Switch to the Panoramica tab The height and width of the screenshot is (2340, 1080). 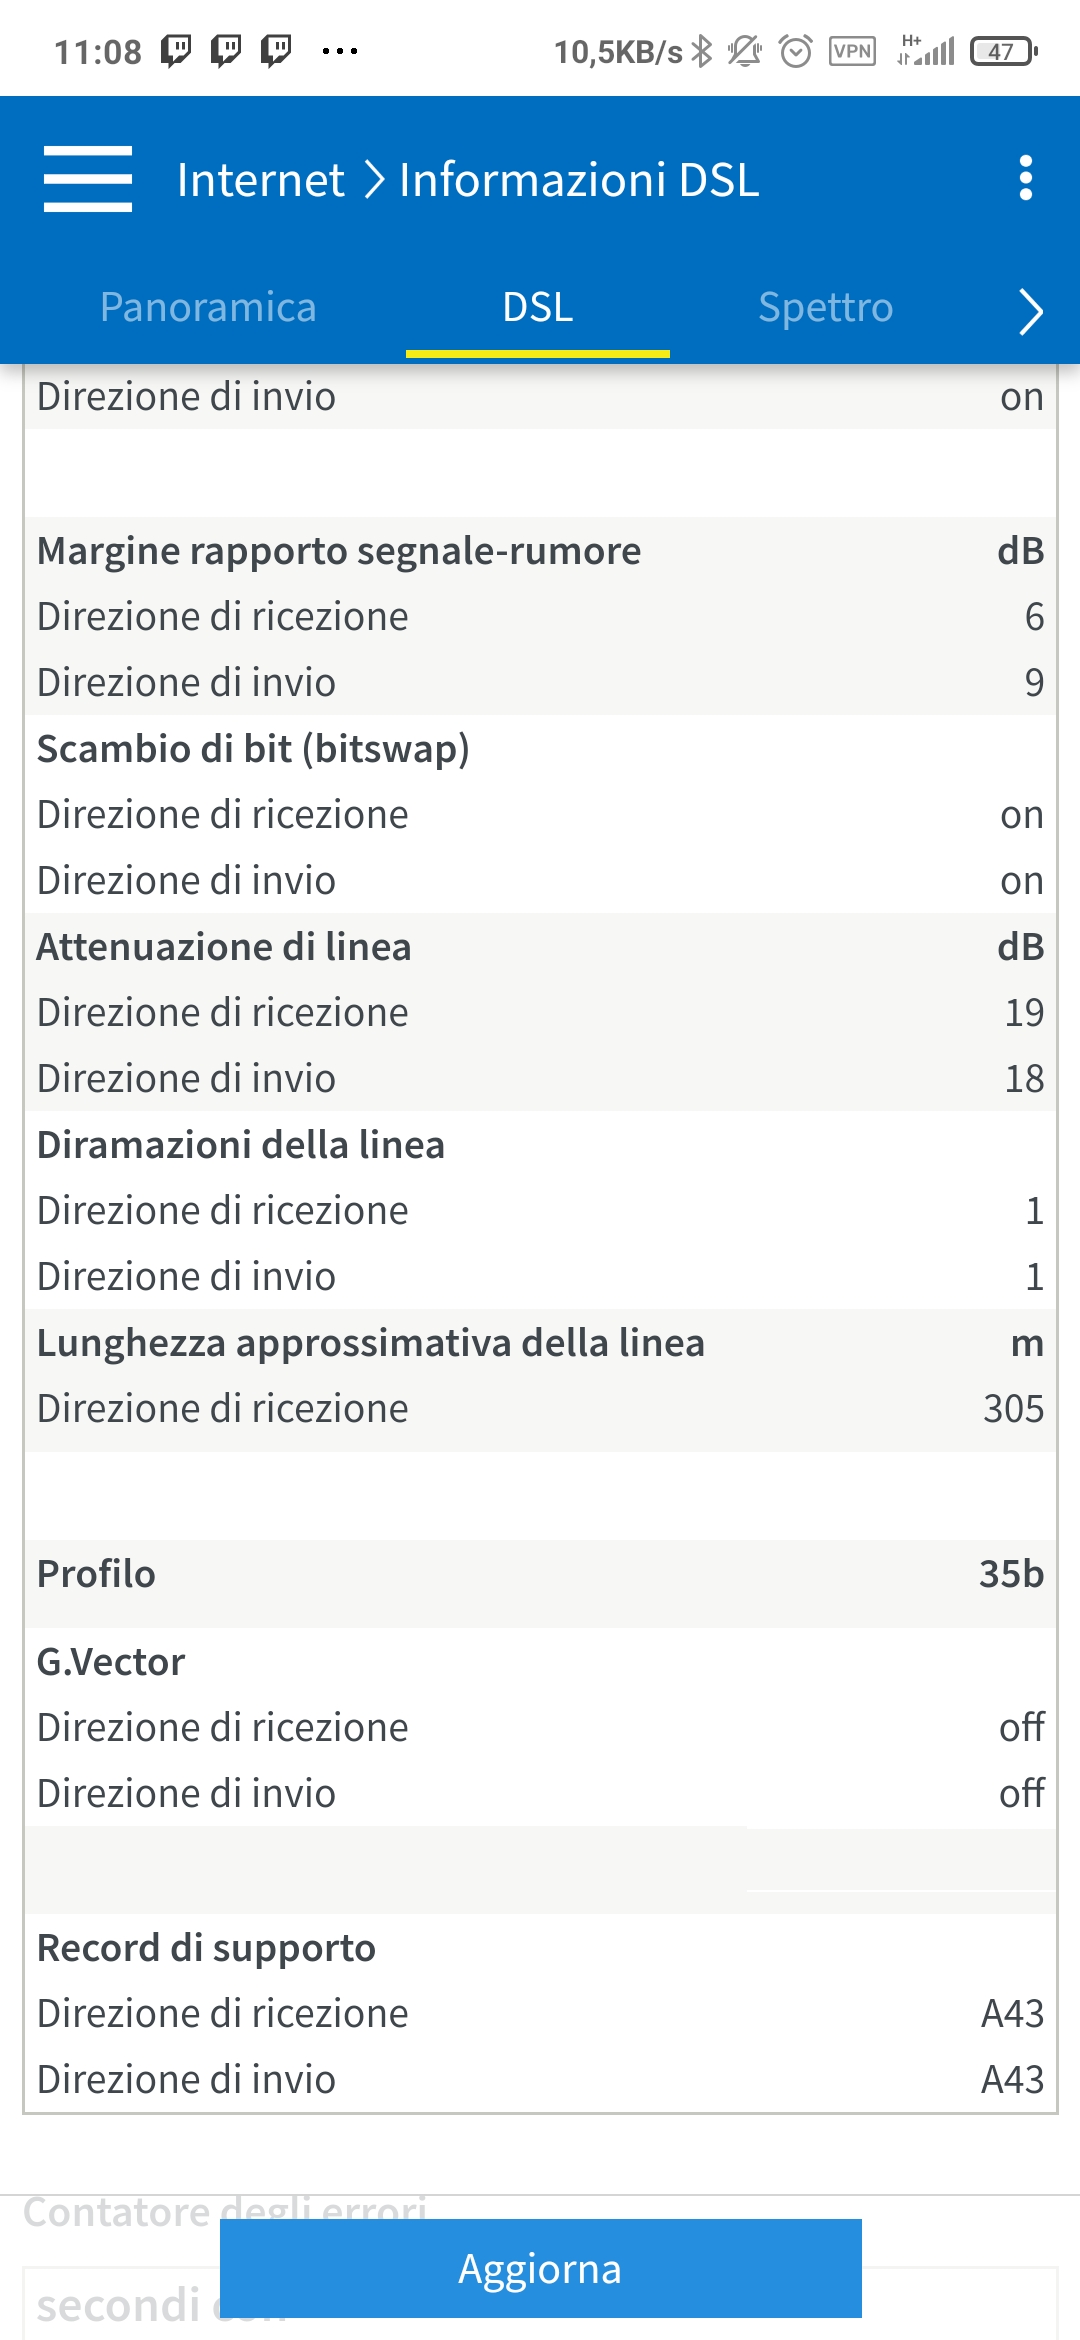click(208, 307)
